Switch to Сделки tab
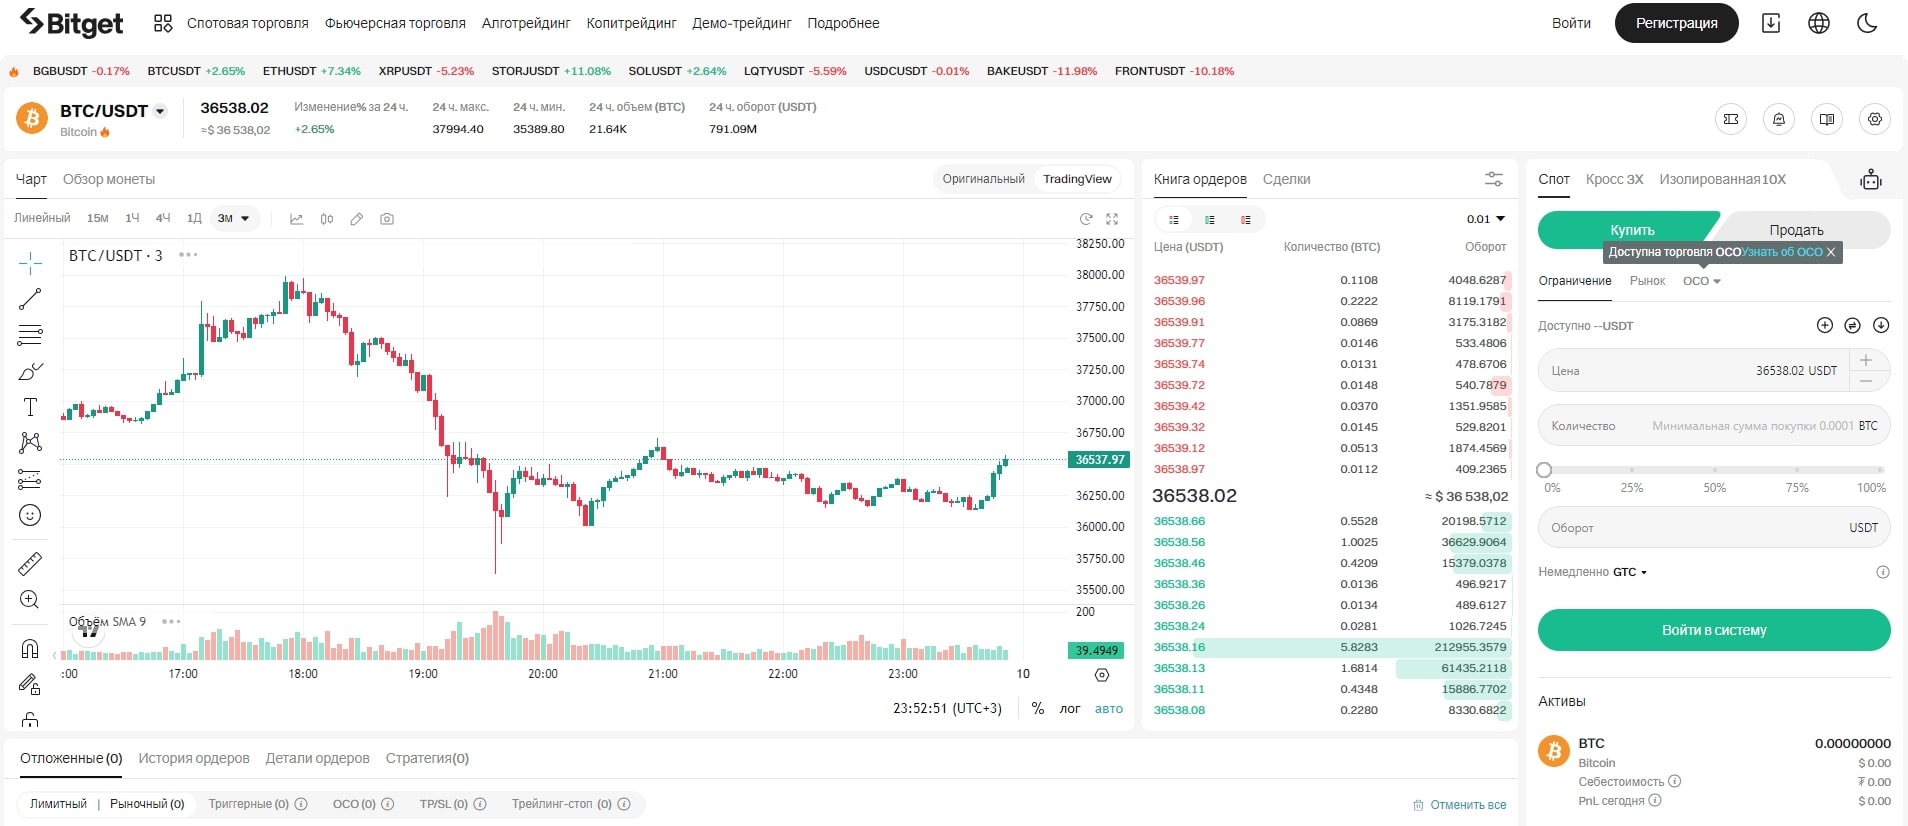 [x=1286, y=179]
